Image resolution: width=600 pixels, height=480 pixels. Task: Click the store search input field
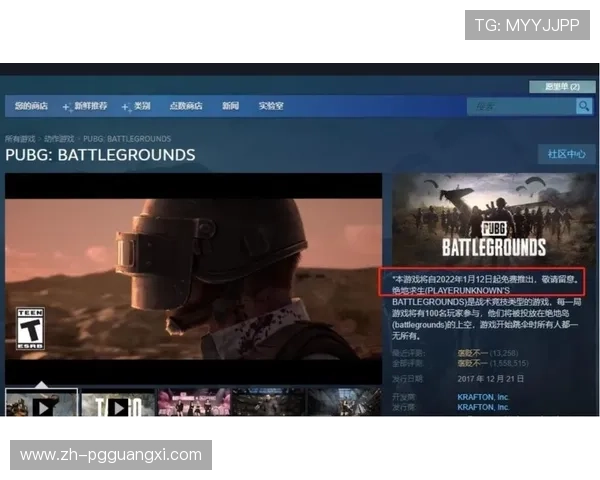521,106
